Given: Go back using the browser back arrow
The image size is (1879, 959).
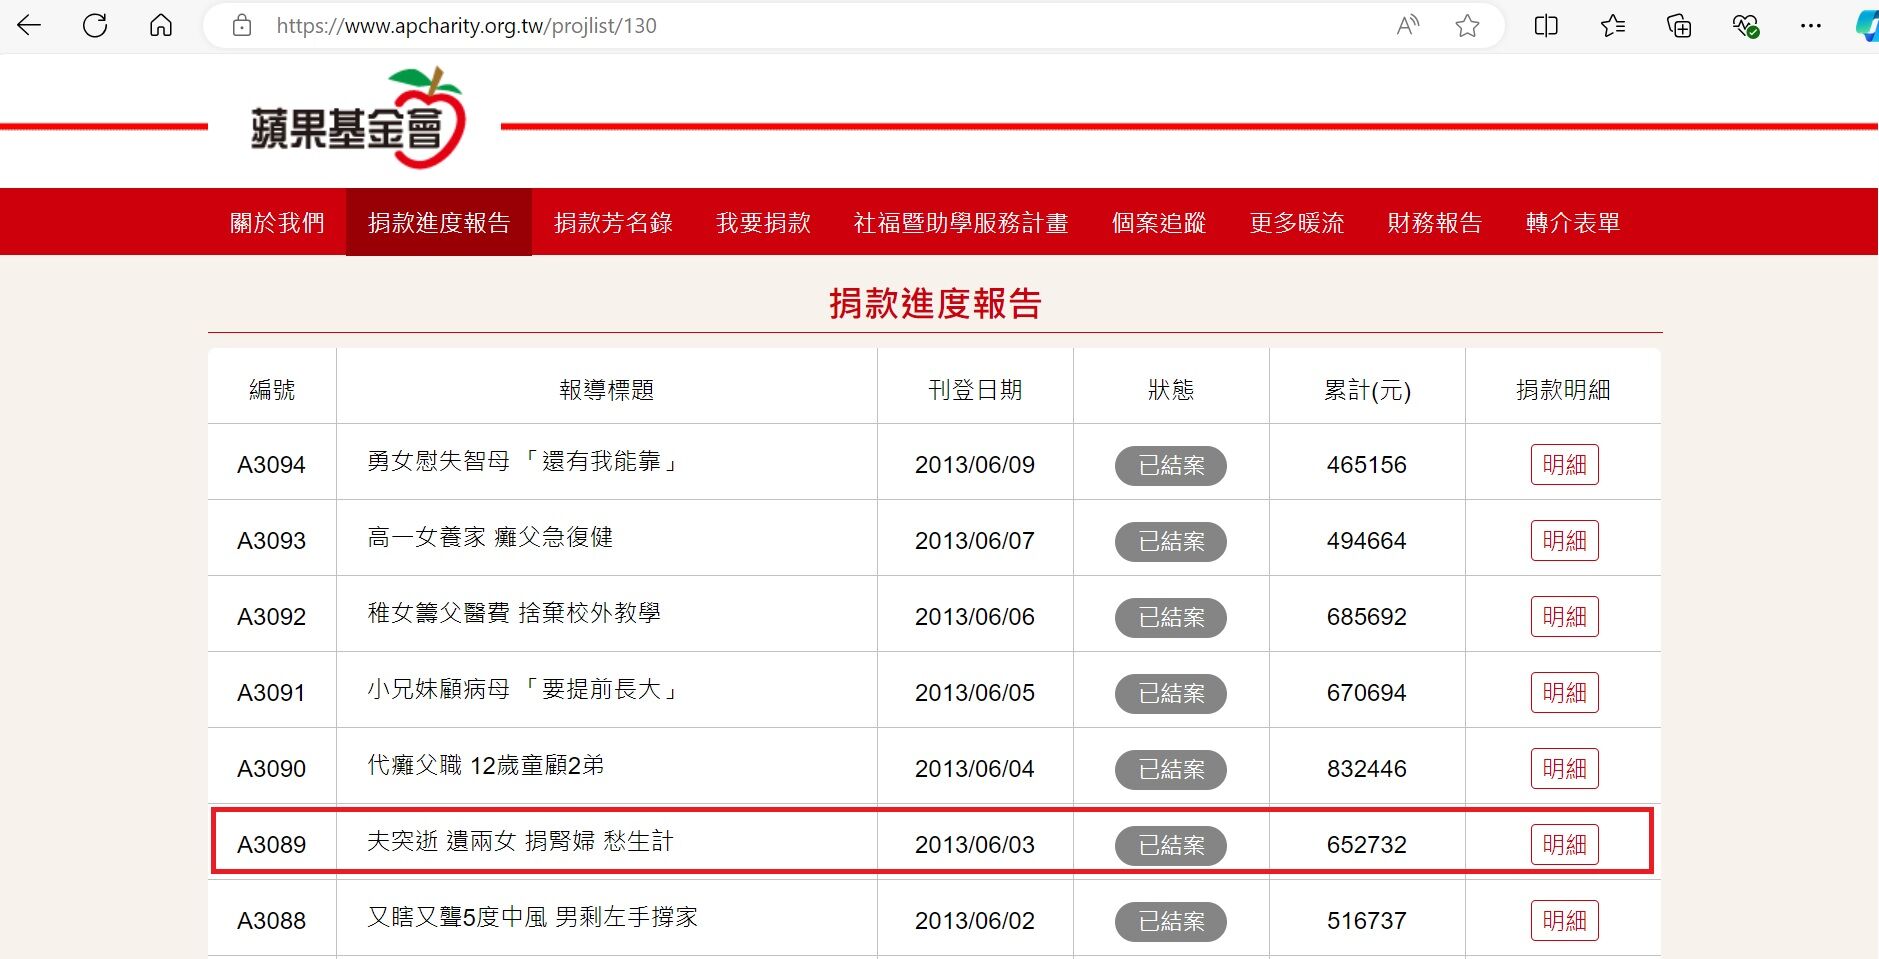Looking at the screenshot, I should tap(29, 26).
